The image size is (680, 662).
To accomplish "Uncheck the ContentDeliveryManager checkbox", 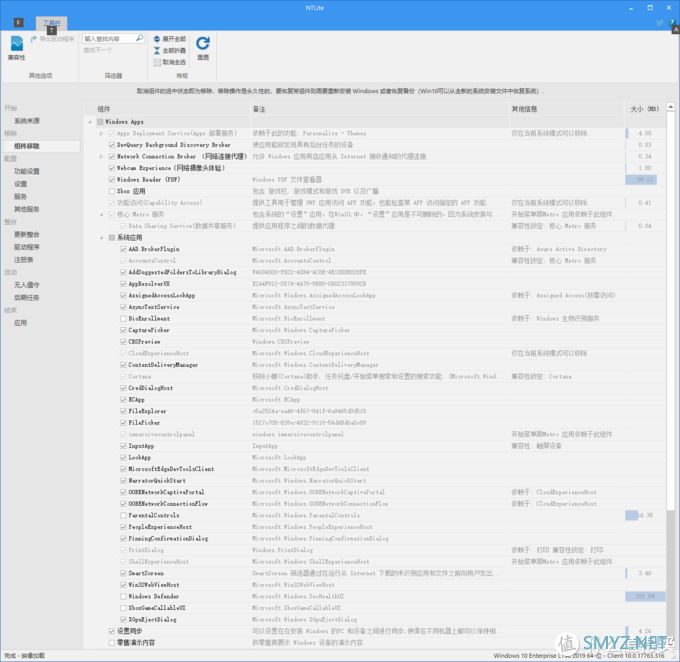I will pos(123,365).
